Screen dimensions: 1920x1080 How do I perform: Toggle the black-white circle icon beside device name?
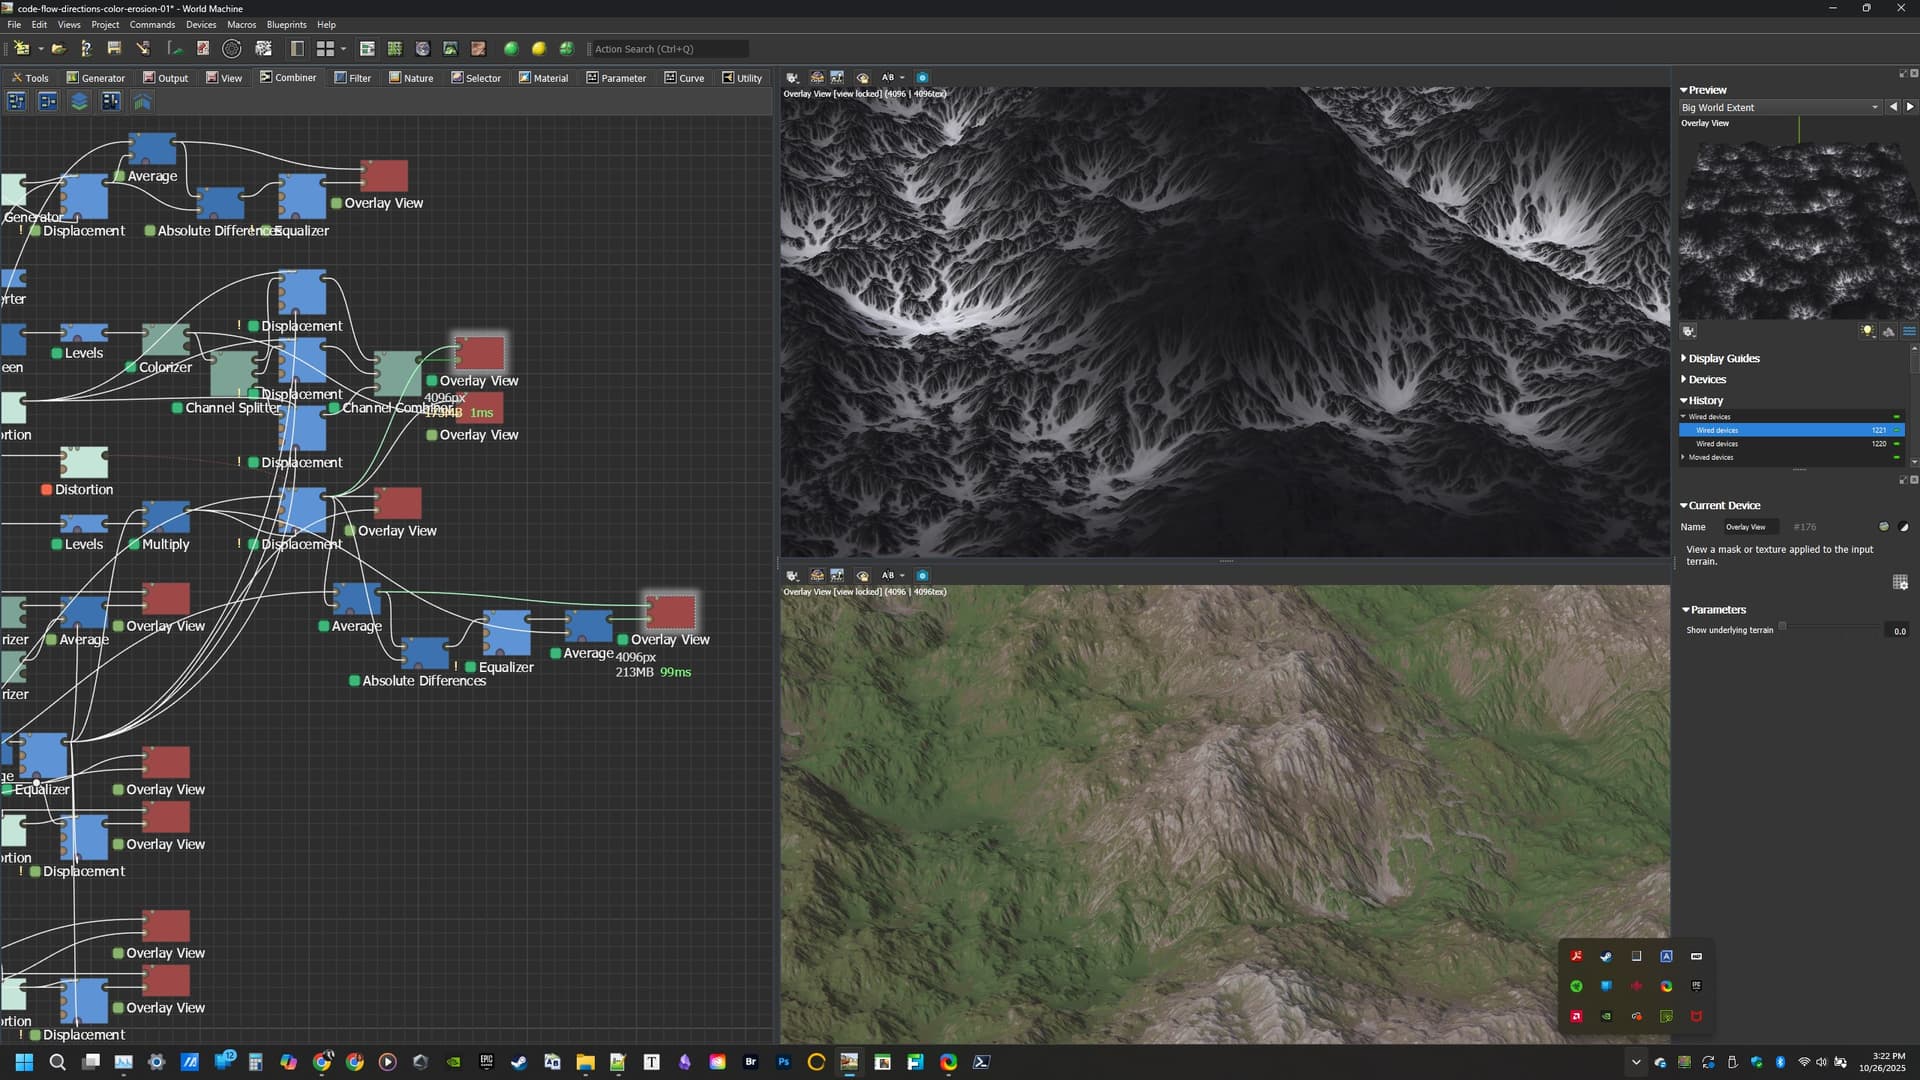pyautogui.click(x=1904, y=527)
